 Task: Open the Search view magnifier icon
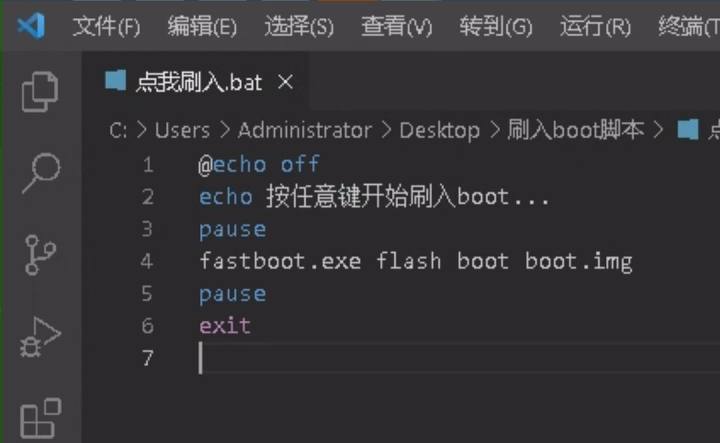[40, 173]
